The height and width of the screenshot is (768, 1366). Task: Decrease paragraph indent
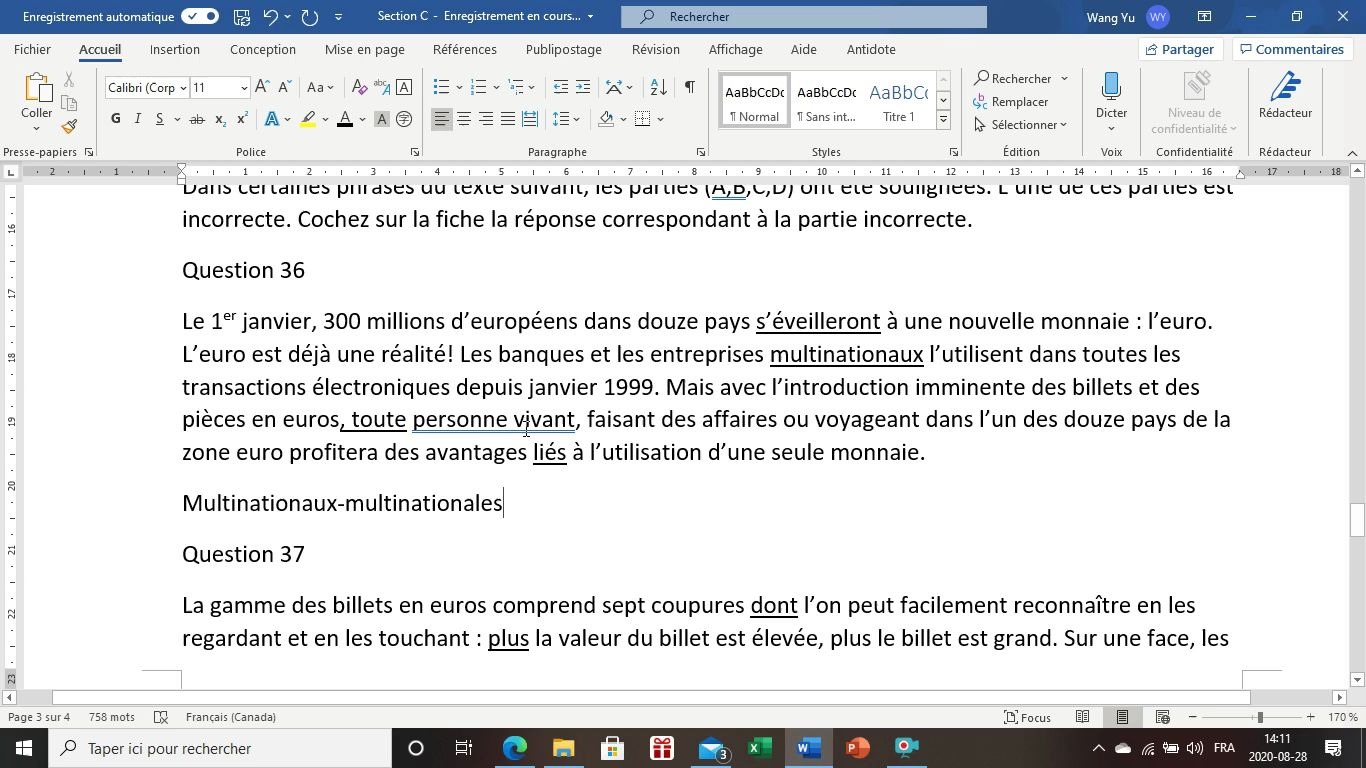click(x=560, y=88)
